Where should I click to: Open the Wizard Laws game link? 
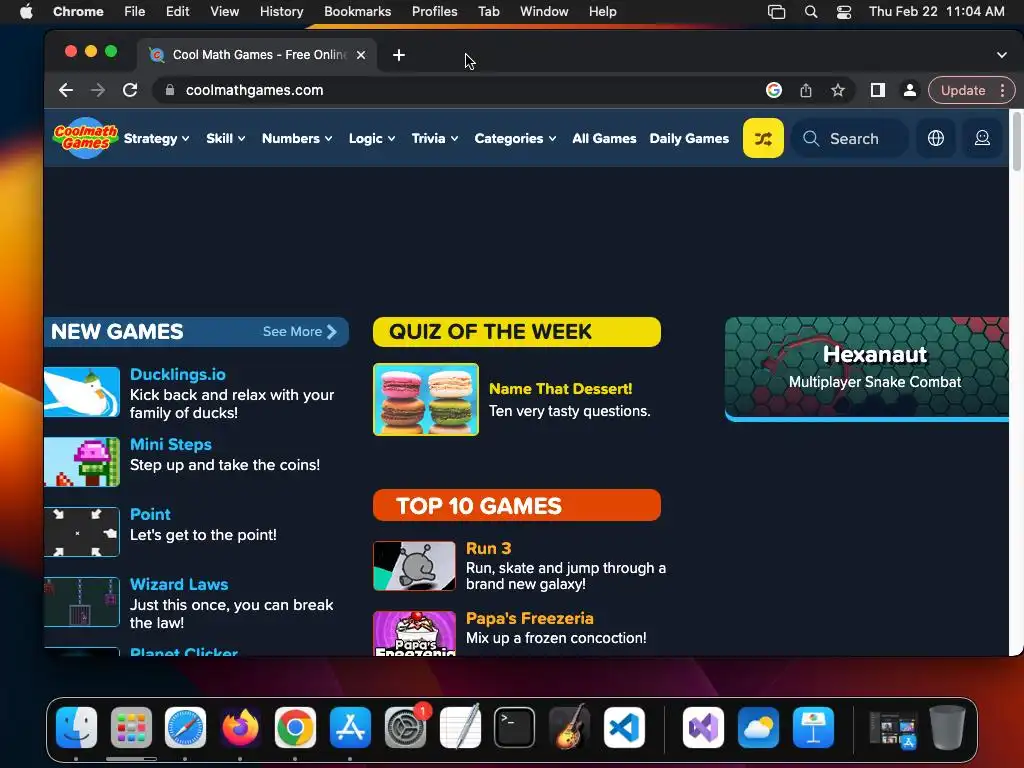tap(179, 584)
